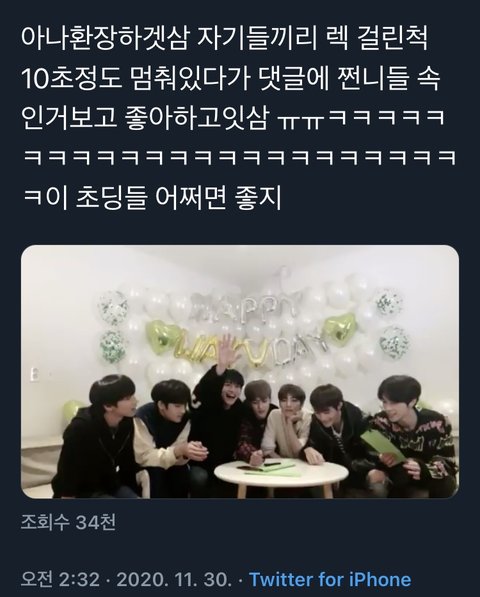Open the Twitter for iPhone source link

pyautogui.click(x=330, y=580)
